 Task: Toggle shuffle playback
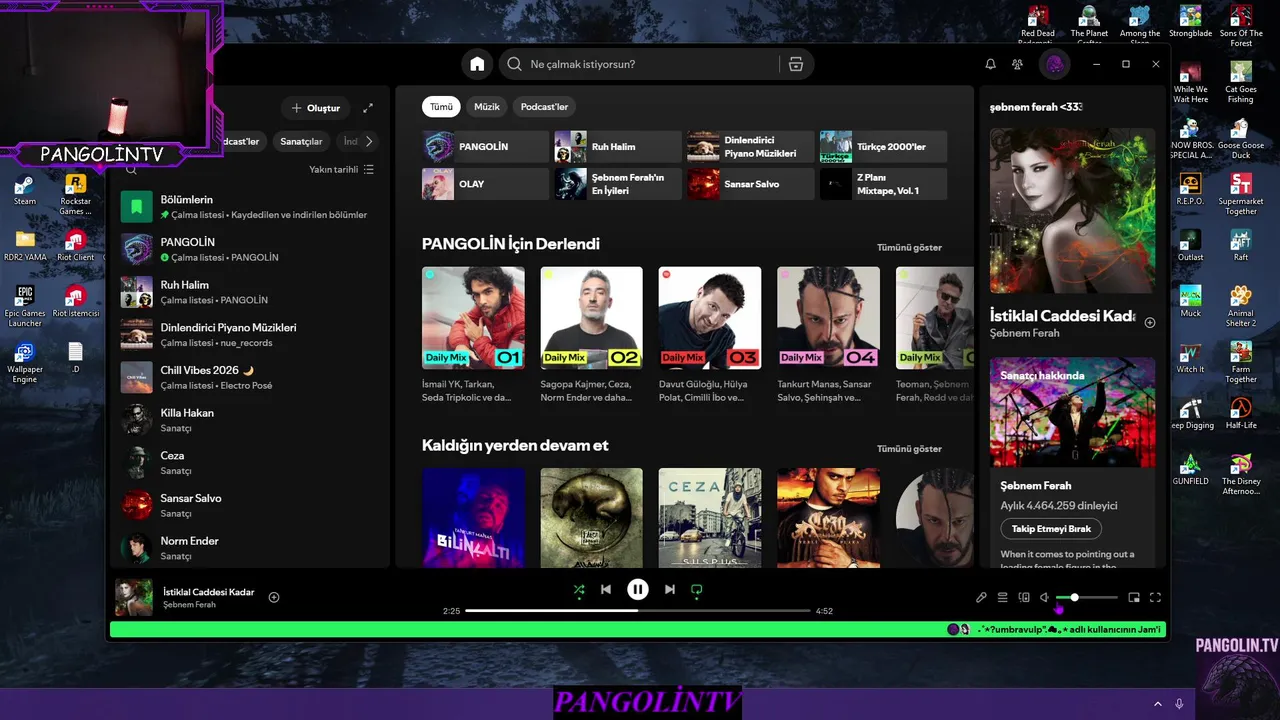click(x=579, y=590)
